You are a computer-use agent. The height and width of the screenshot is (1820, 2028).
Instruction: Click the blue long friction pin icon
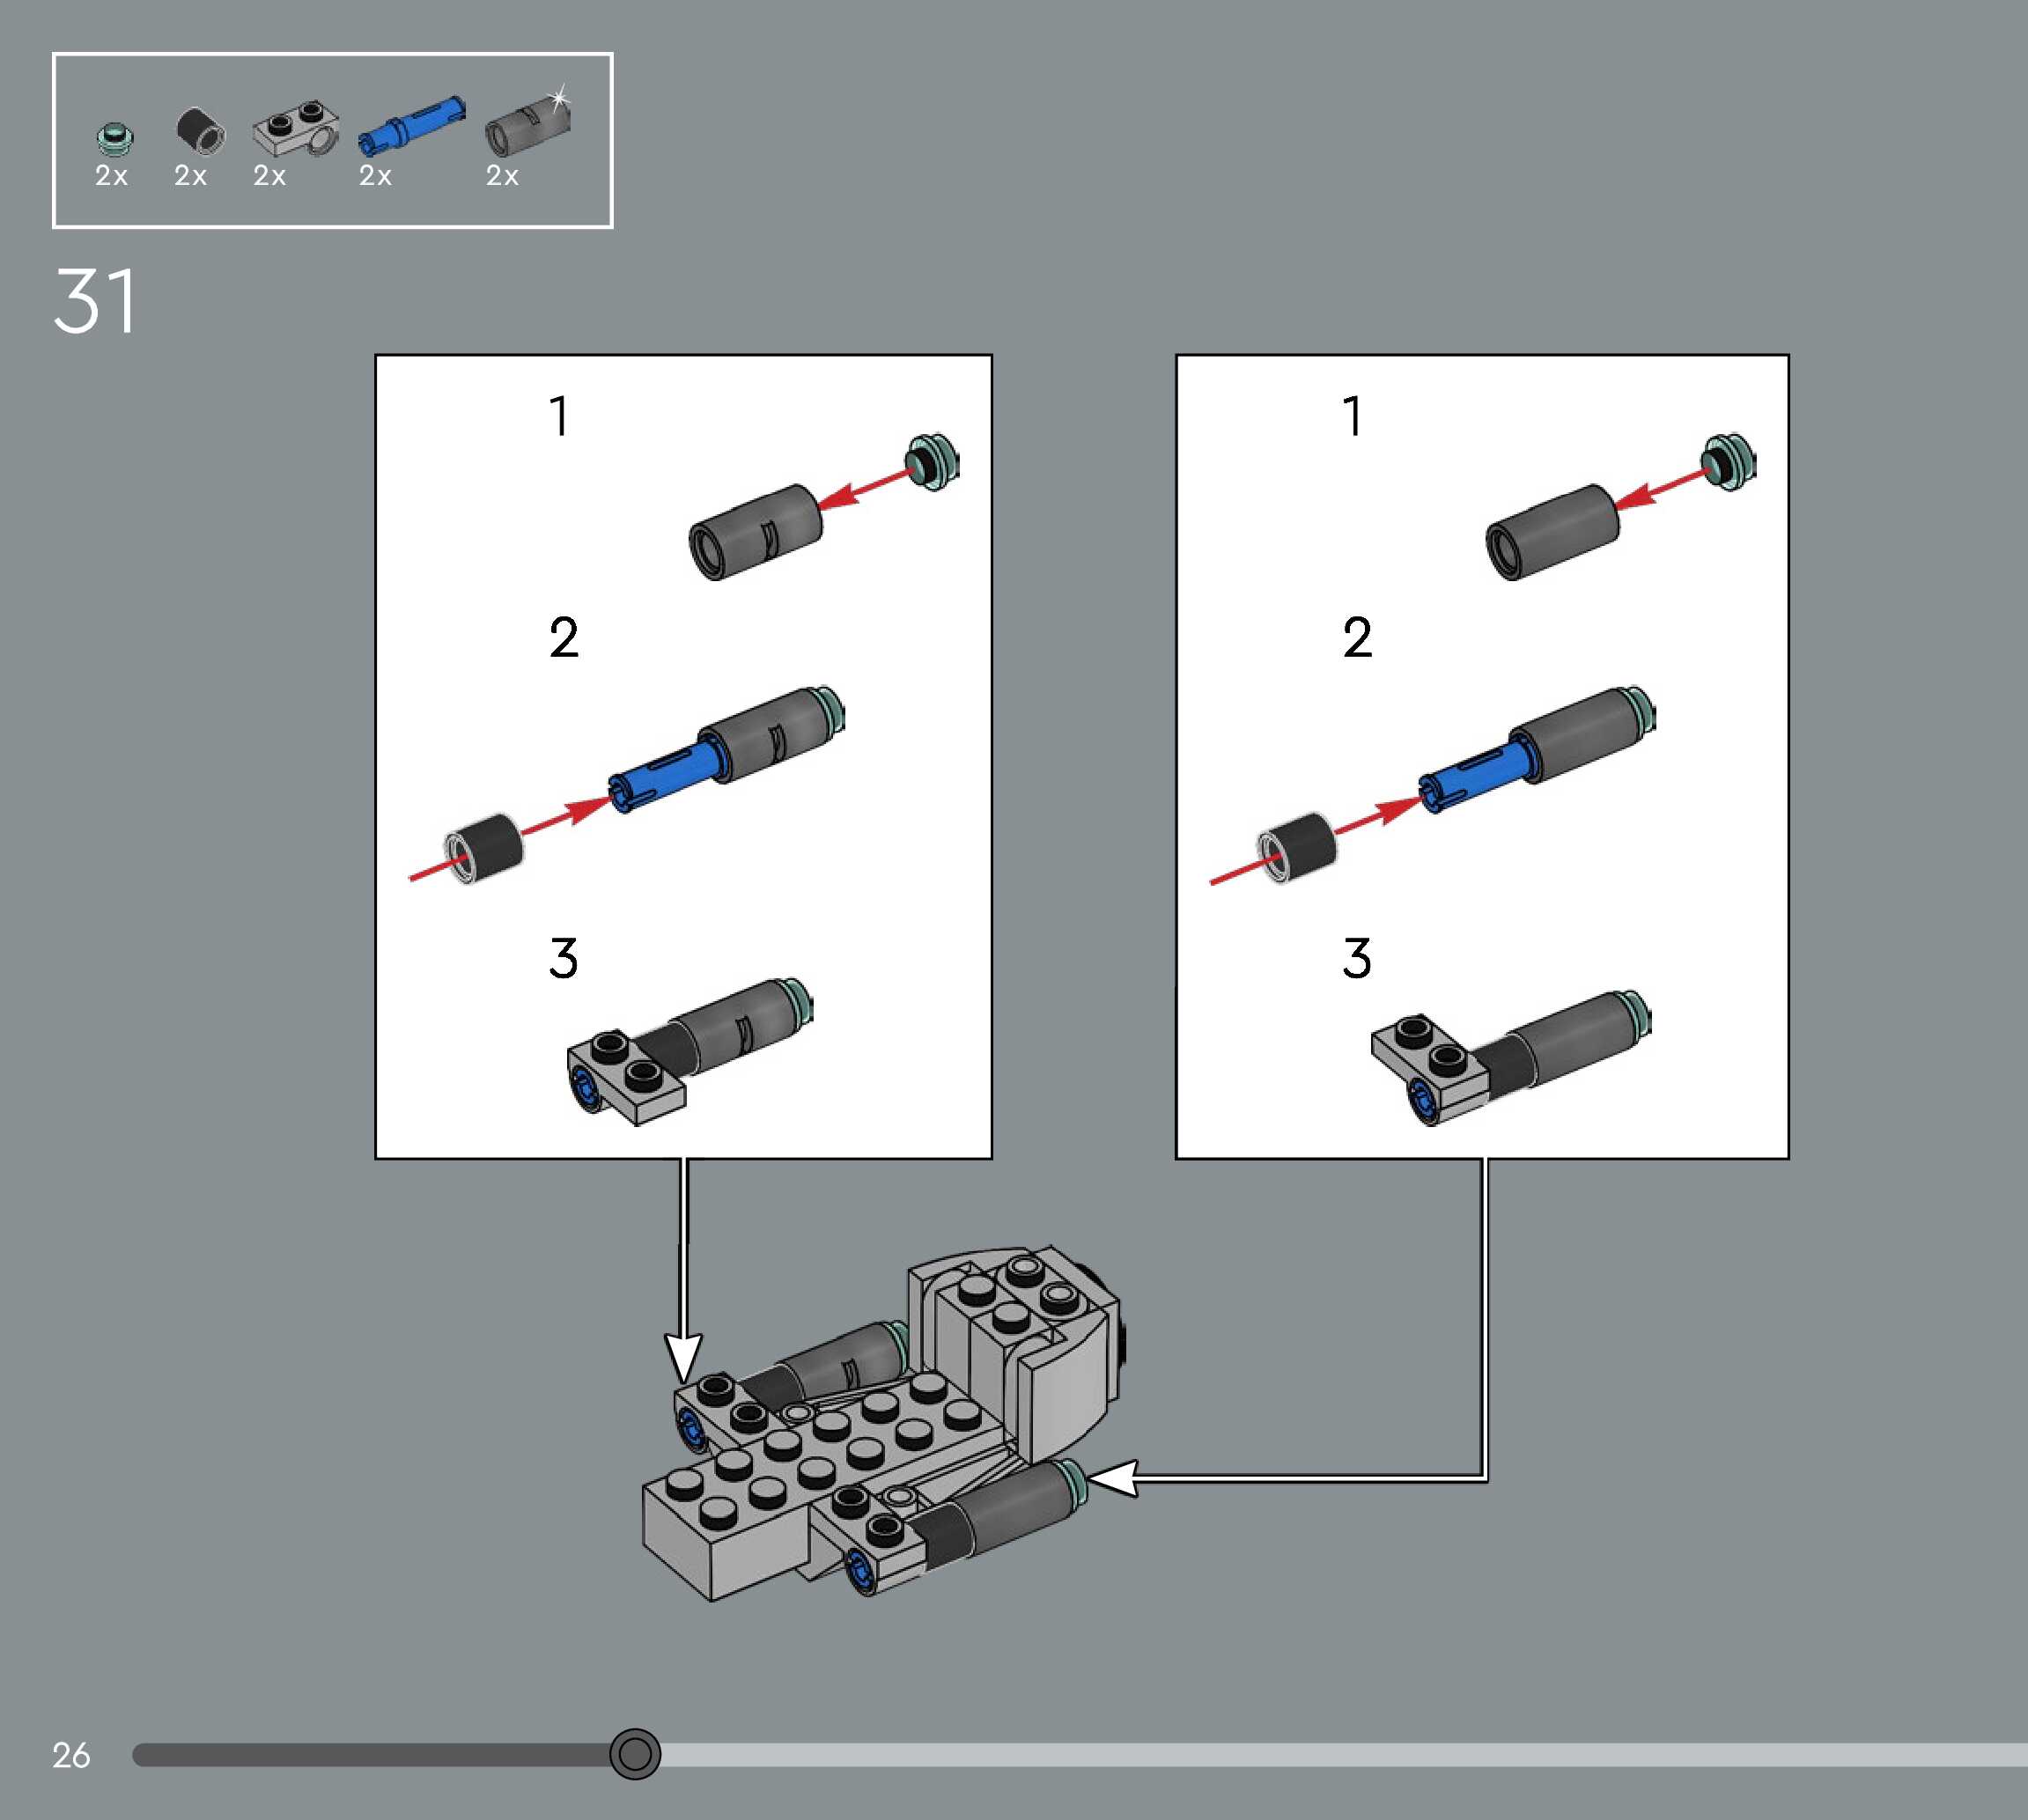(x=411, y=126)
